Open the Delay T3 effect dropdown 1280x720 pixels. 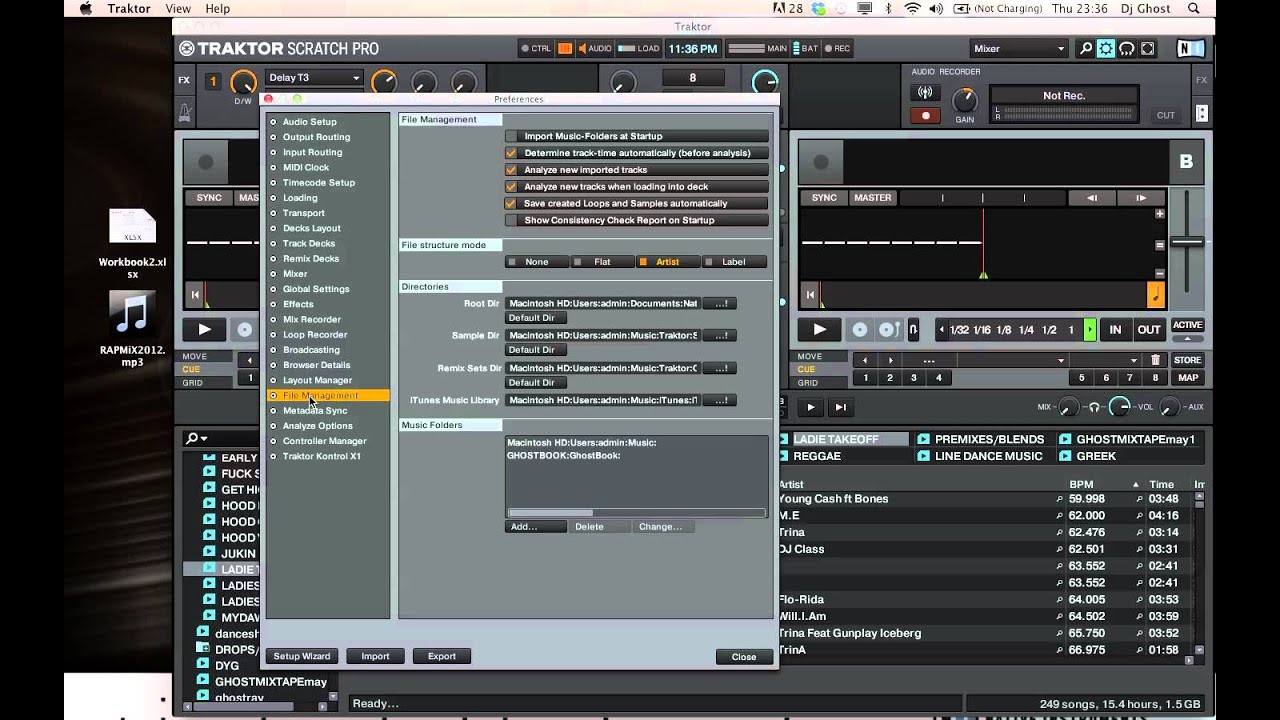(314, 78)
